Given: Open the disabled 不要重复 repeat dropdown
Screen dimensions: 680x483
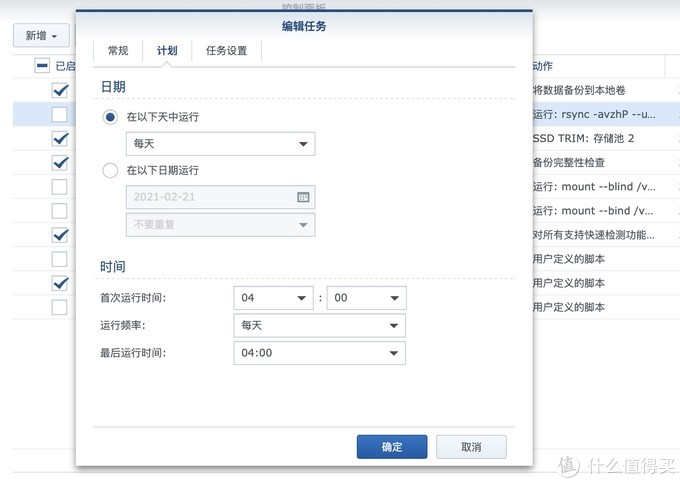Looking at the screenshot, I should pos(220,225).
